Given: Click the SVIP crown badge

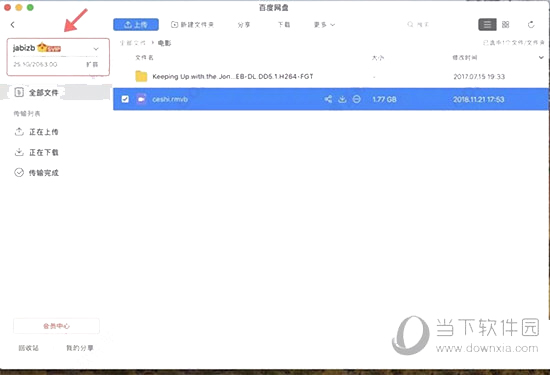Looking at the screenshot, I should point(49,47).
